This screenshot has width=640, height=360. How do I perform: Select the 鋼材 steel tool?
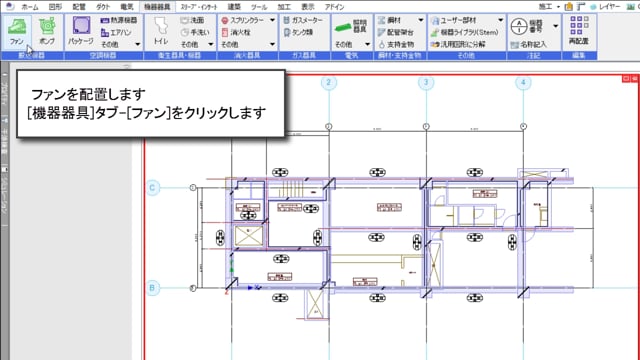(x=389, y=20)
